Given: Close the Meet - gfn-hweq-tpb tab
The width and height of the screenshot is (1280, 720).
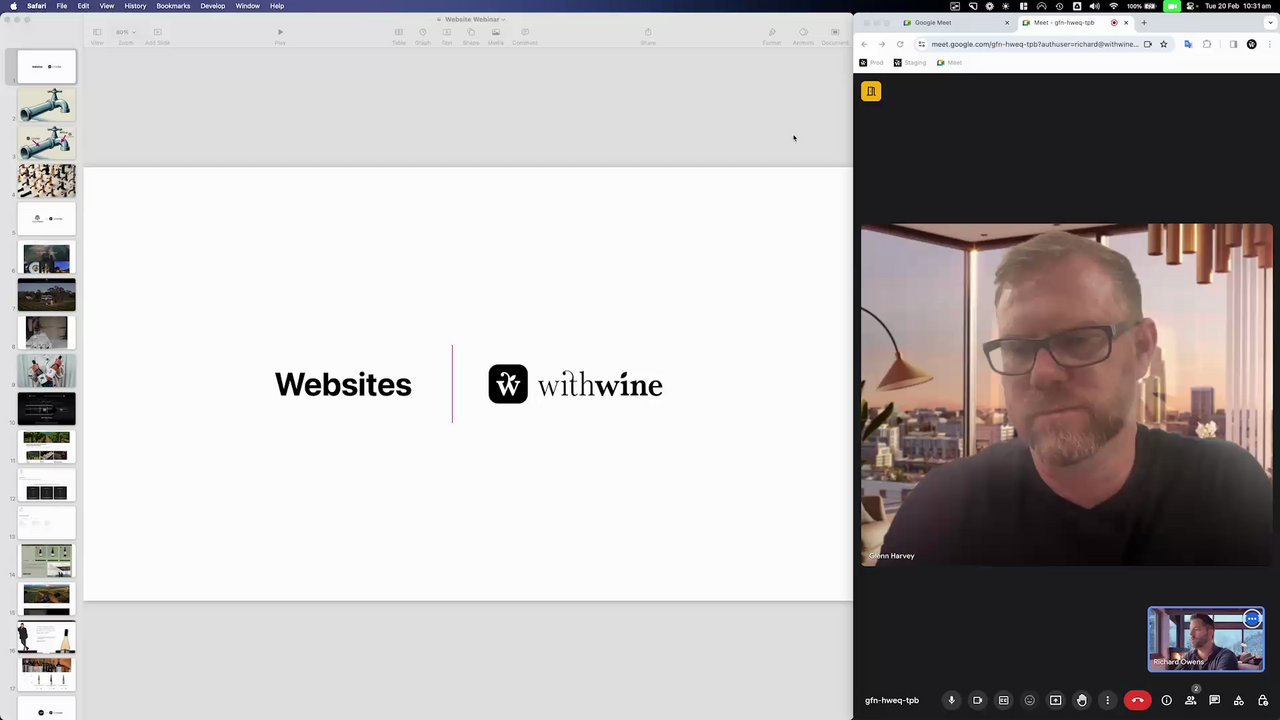Looking at the screenshot, I should [x=1126, y=22].
